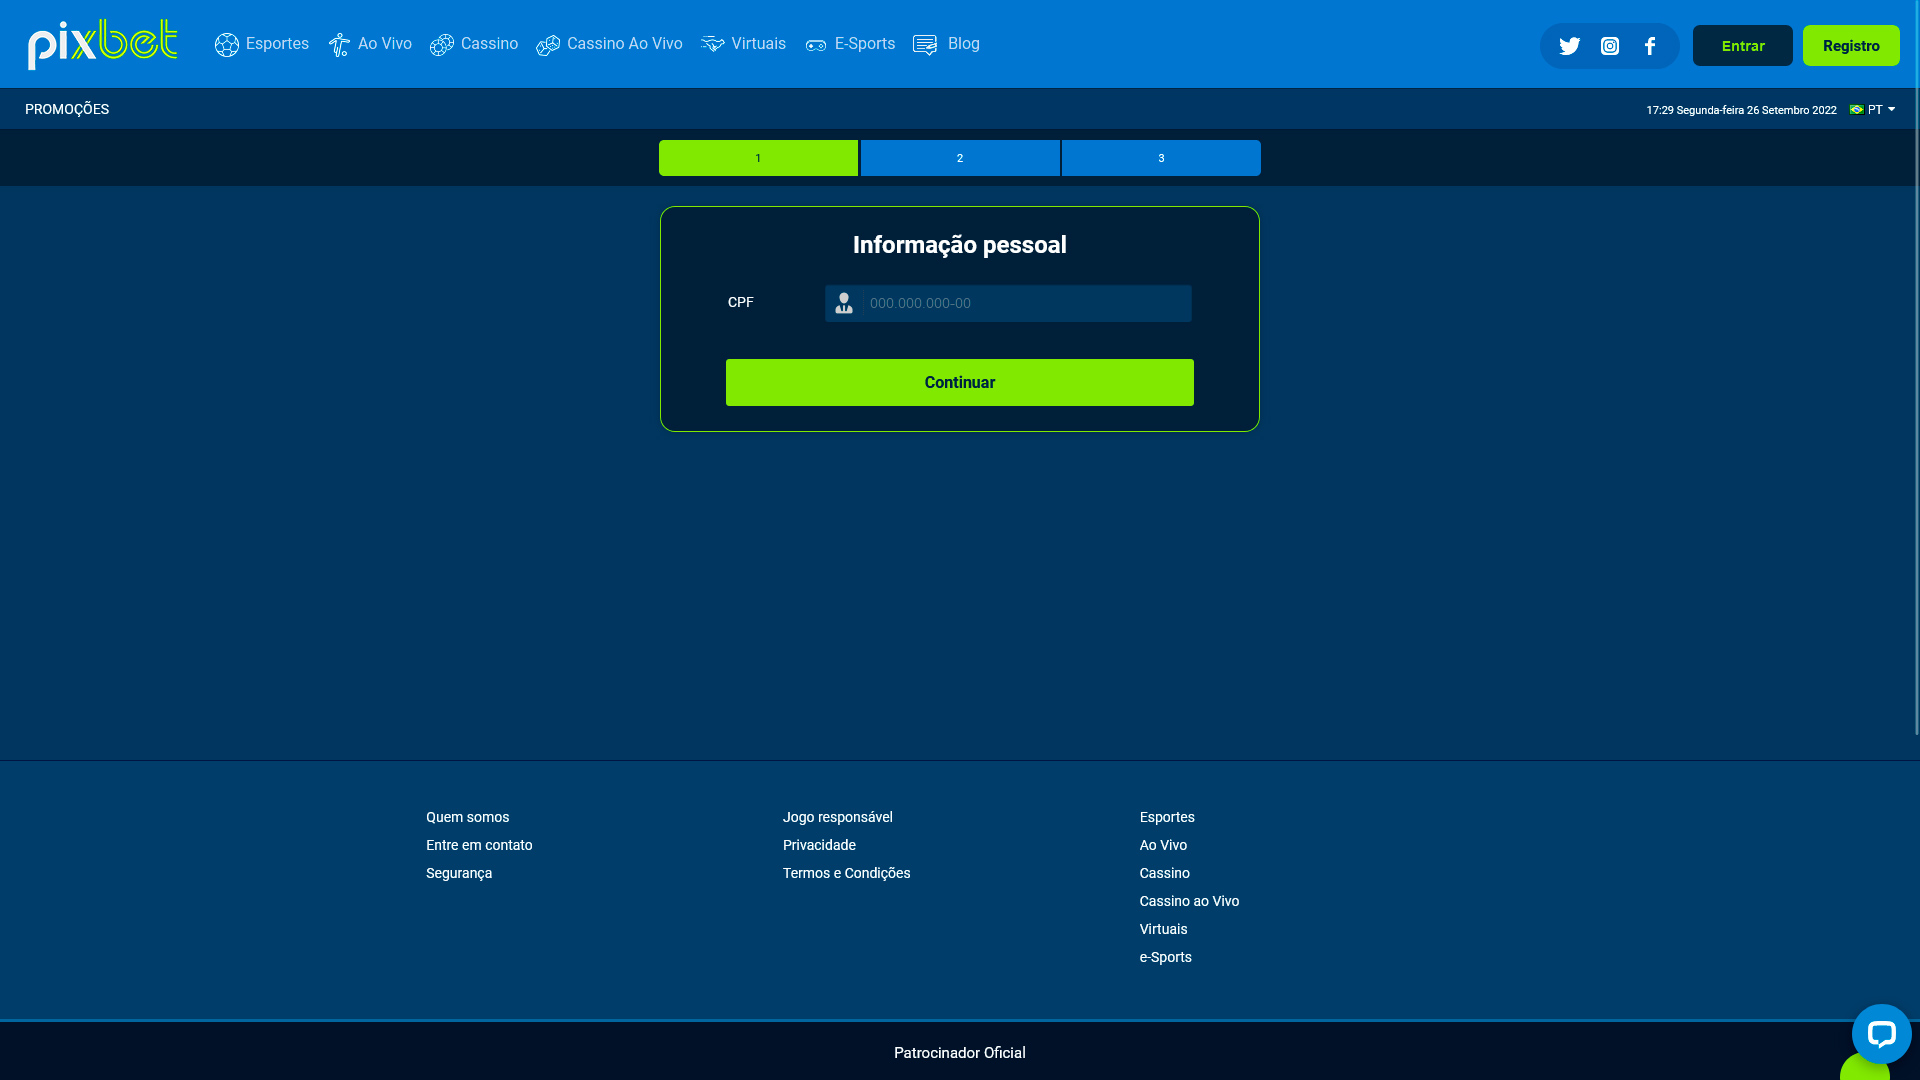Click the Twitter social media icon
The height and width of the screenshot is (1080, 1920).
[1569, 45]
